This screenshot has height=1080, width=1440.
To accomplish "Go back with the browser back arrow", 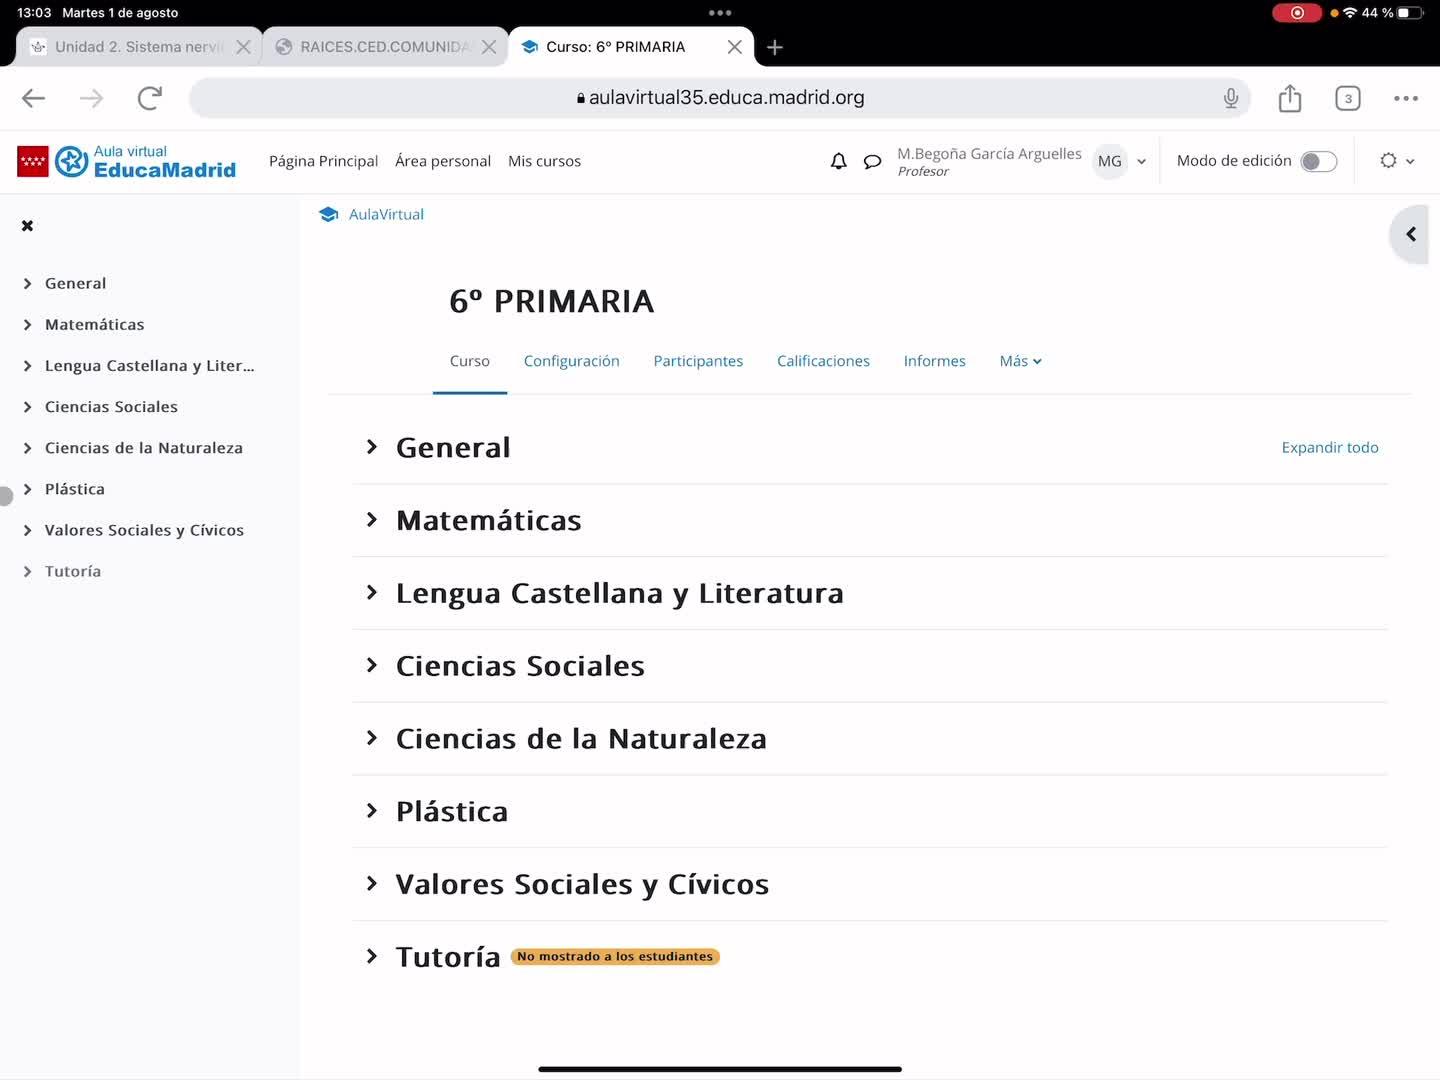I will click(x=34, y=98).
